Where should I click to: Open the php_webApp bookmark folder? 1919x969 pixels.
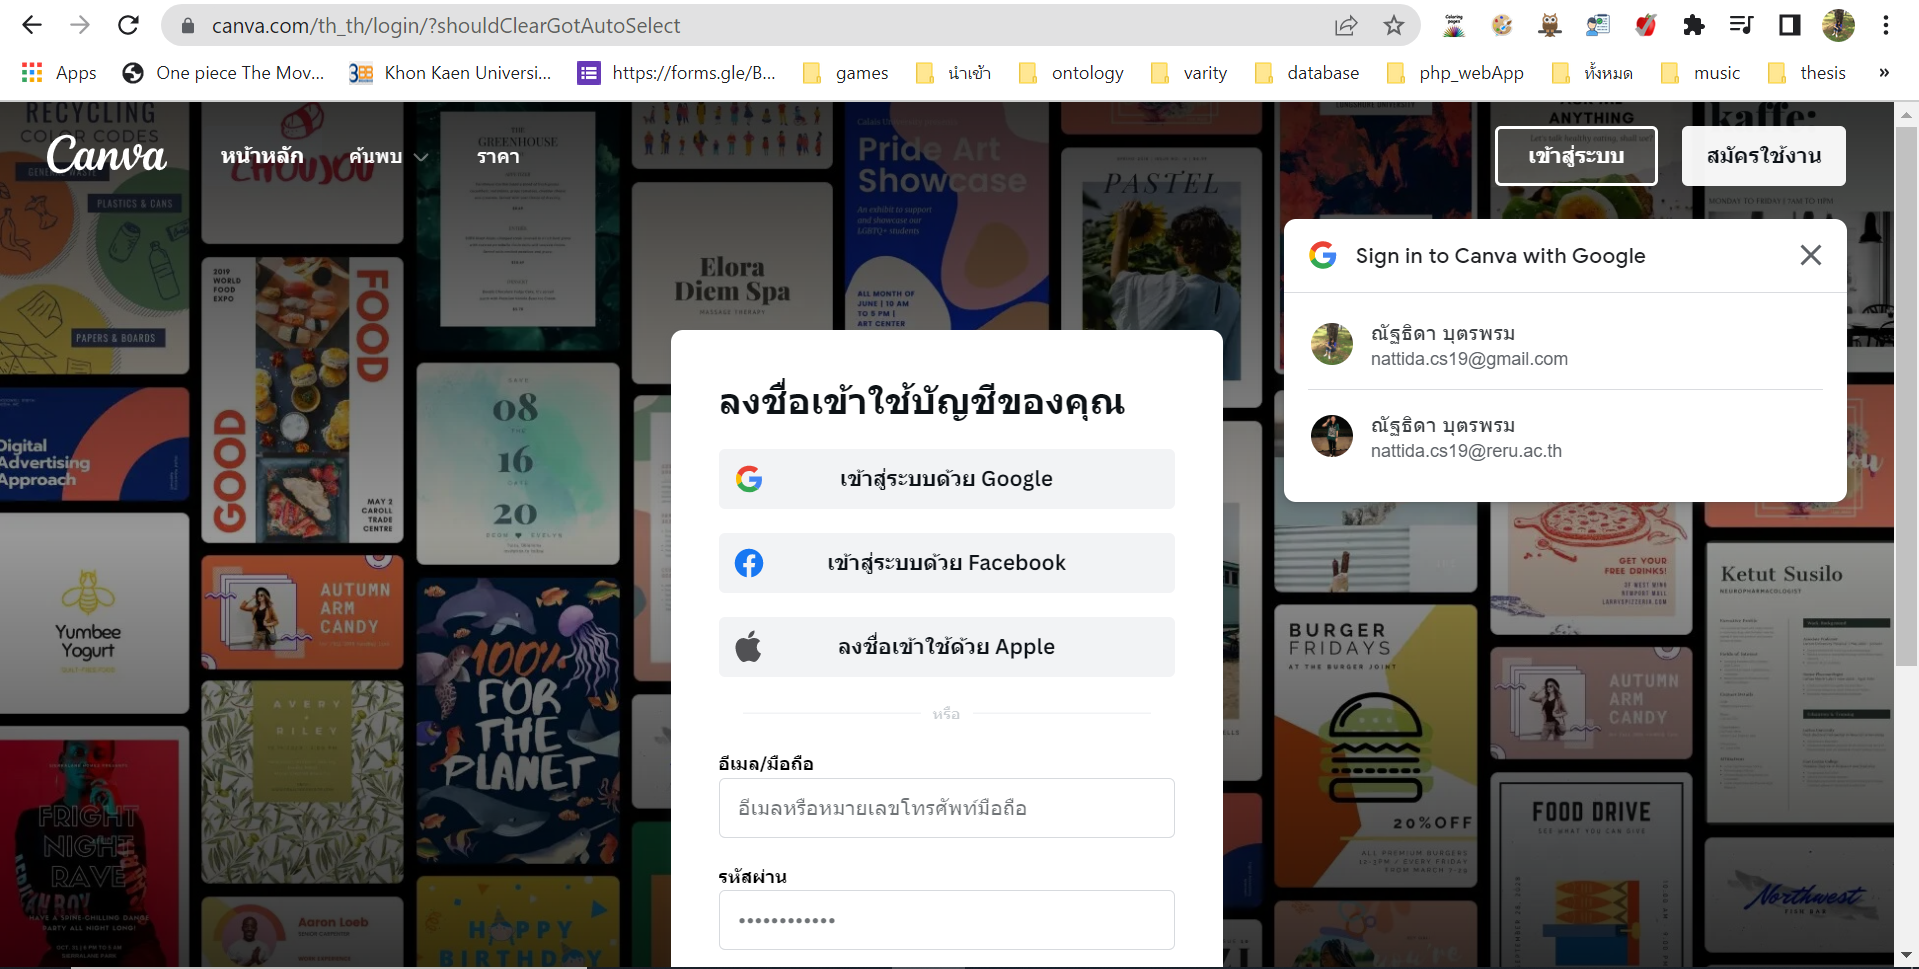pyautogui.click(x=1455, y=73)
